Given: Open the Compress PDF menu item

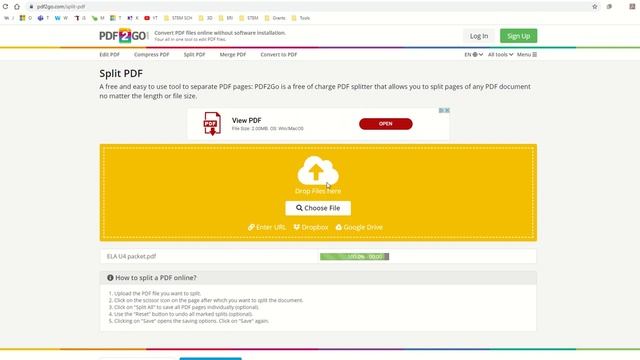Looking at the screenshot, I should [151, 54].
